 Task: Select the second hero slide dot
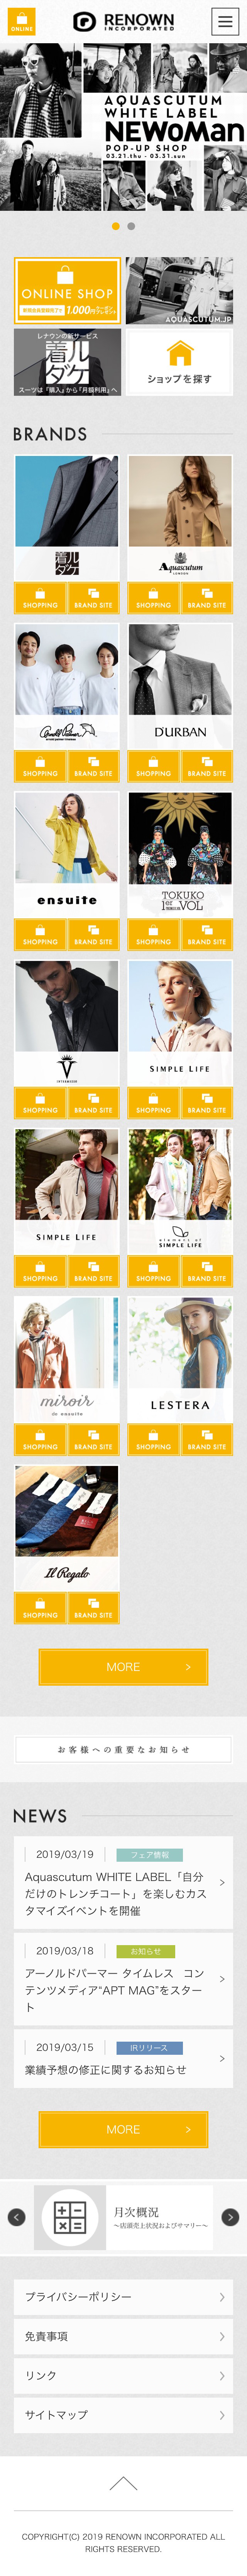pos(131,226)
